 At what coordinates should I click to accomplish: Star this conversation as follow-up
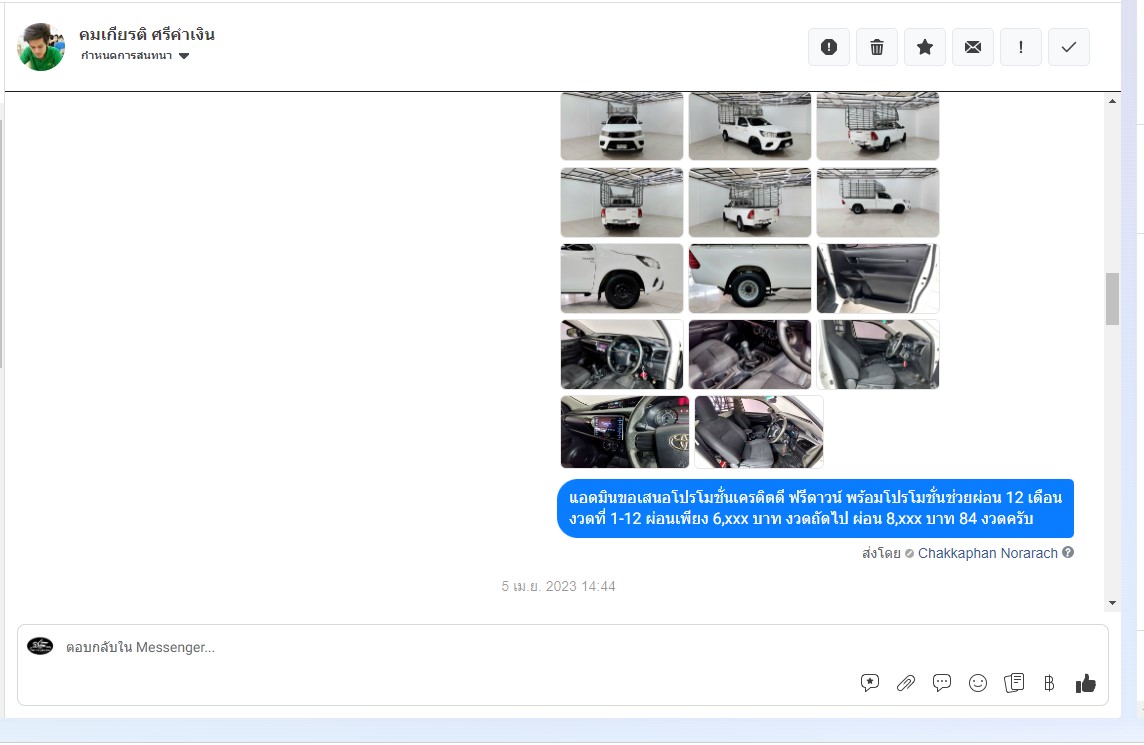pos(925,47)
